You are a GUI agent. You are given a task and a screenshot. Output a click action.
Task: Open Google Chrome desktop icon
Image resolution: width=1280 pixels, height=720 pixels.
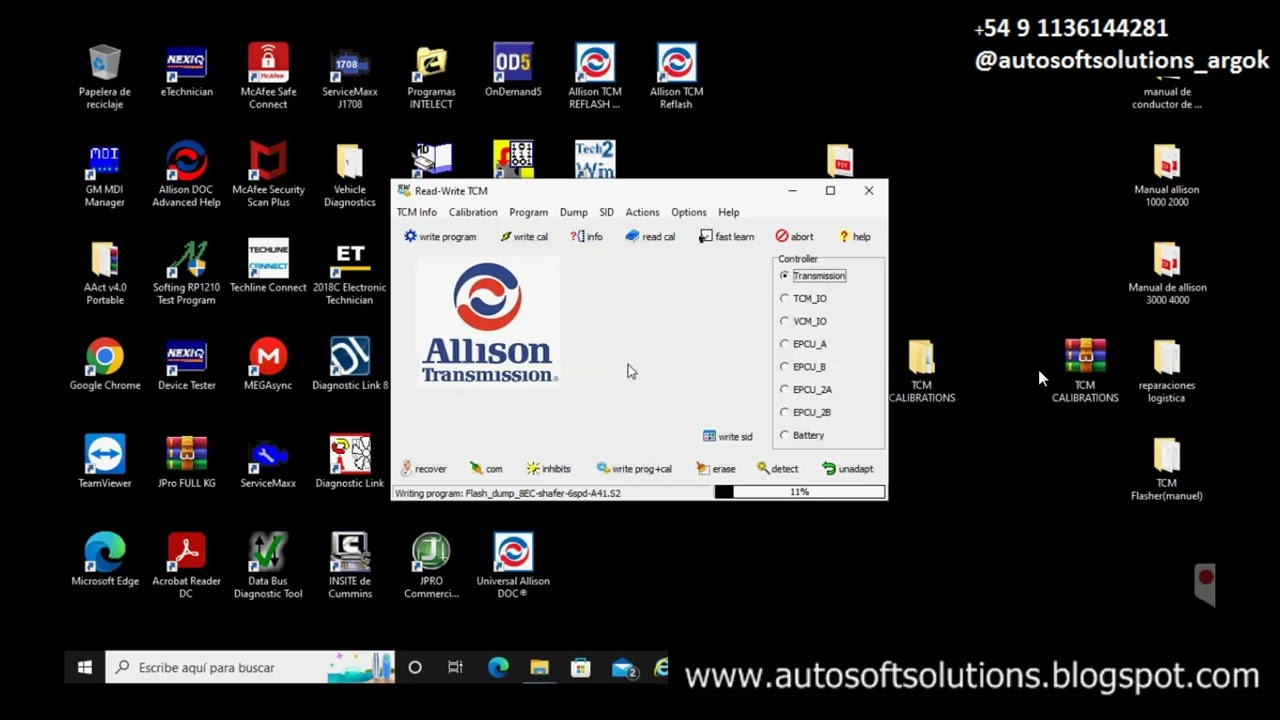[x=105, y=365]
